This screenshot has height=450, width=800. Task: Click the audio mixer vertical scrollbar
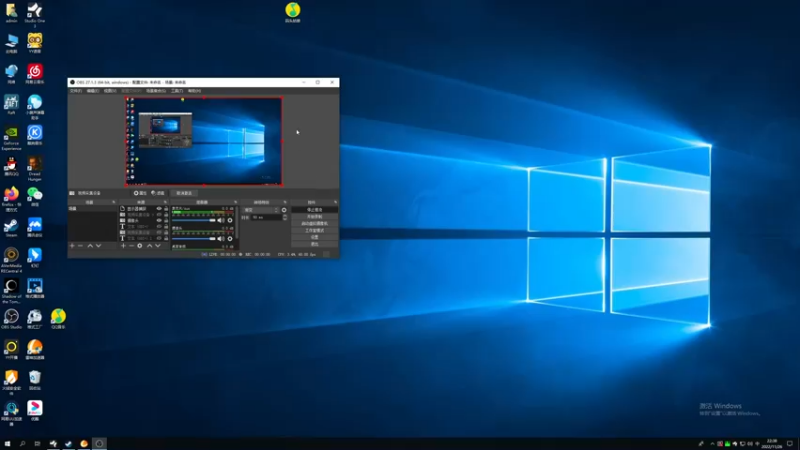[237, 222]
